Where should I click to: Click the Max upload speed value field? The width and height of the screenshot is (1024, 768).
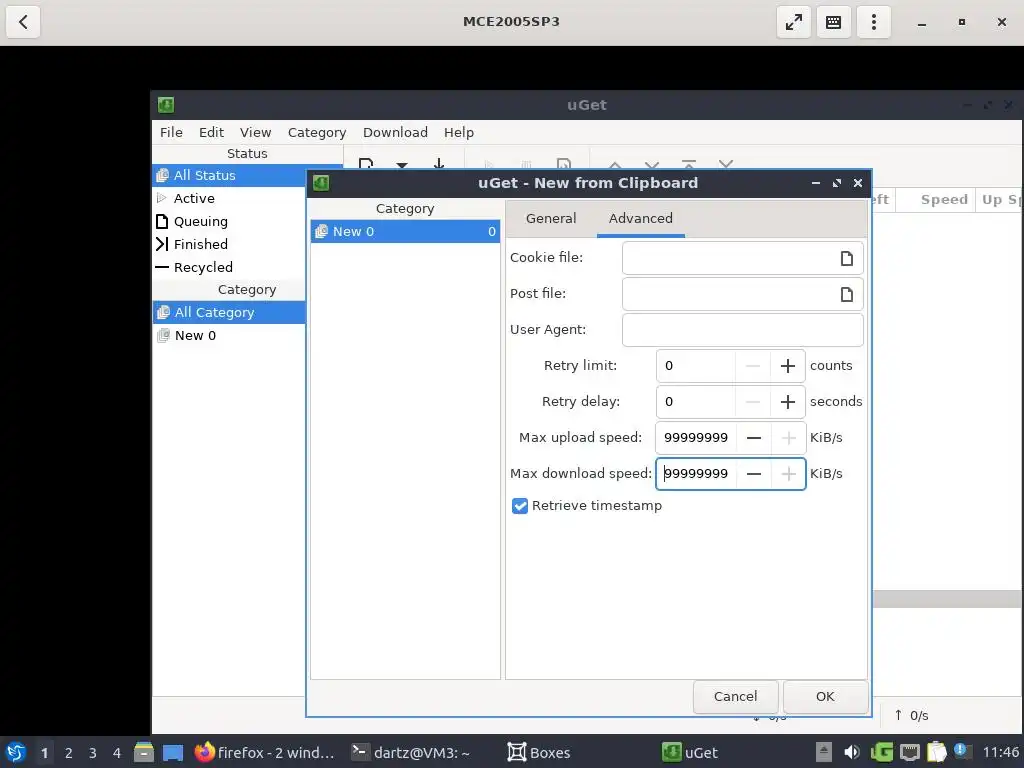[x=696, y=438]
